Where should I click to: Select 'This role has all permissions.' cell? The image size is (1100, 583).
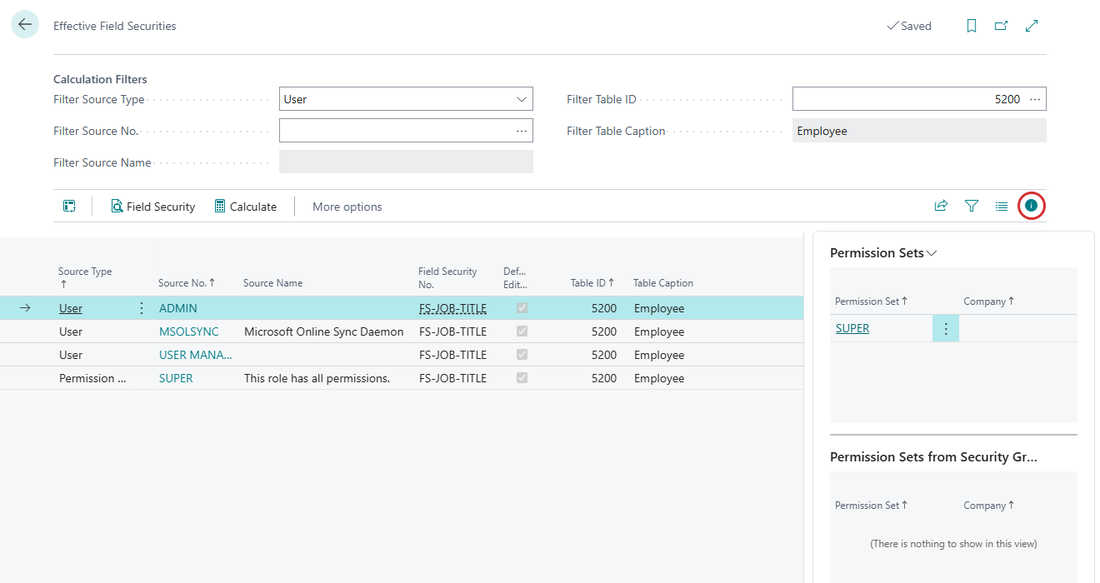(317, 377)
